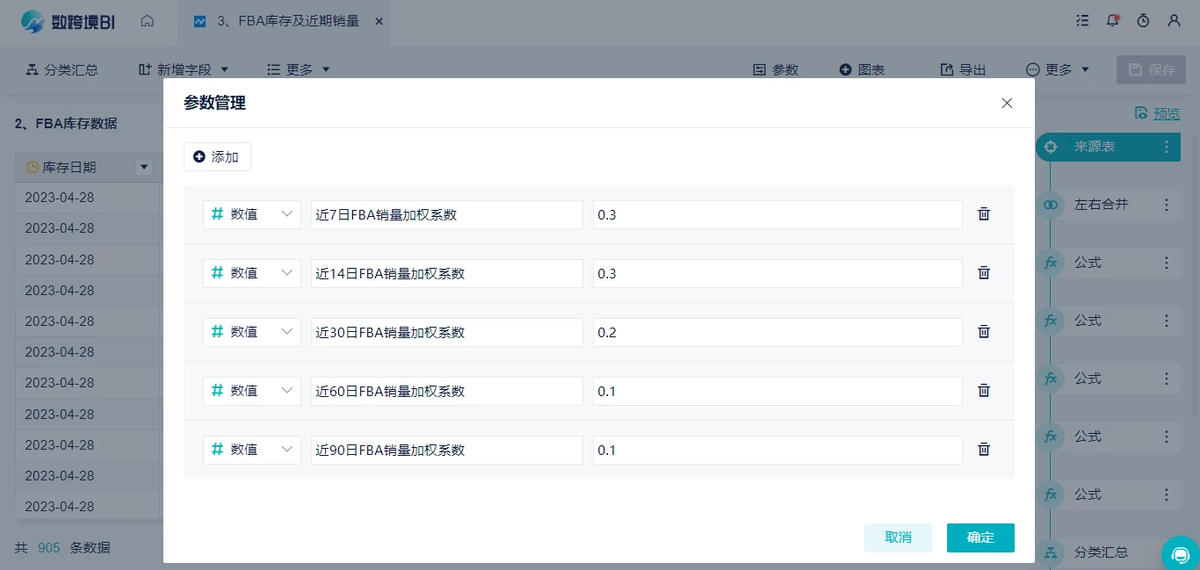Viewport: 1200px width, 570px height.
Task: Click fx icon of fifth 公式 step
Action: (1051, 495)
